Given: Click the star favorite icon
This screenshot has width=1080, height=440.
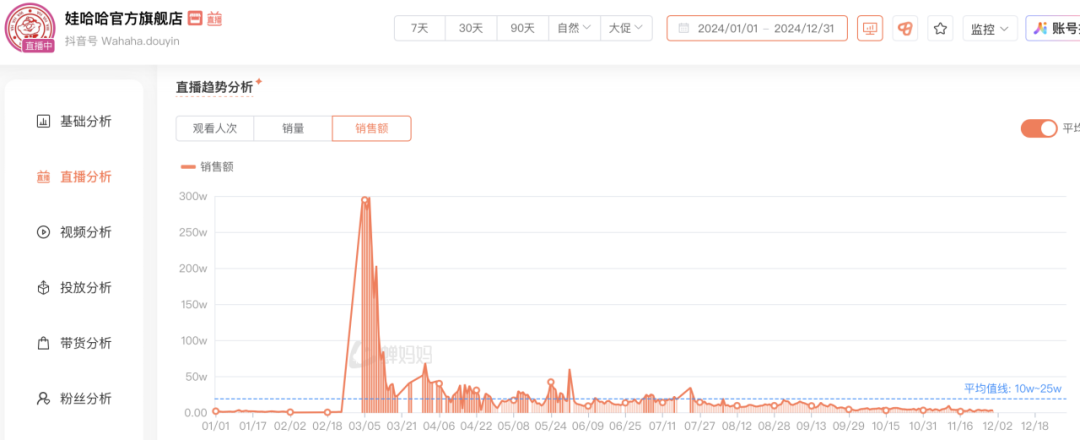Looking at the screenshot, I should click(940, 29).
